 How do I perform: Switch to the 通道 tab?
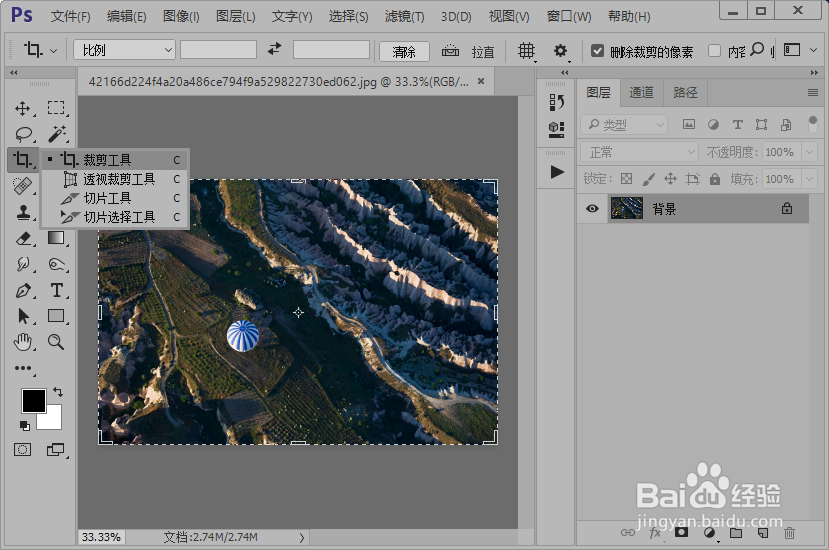click(x=641, y=93)
